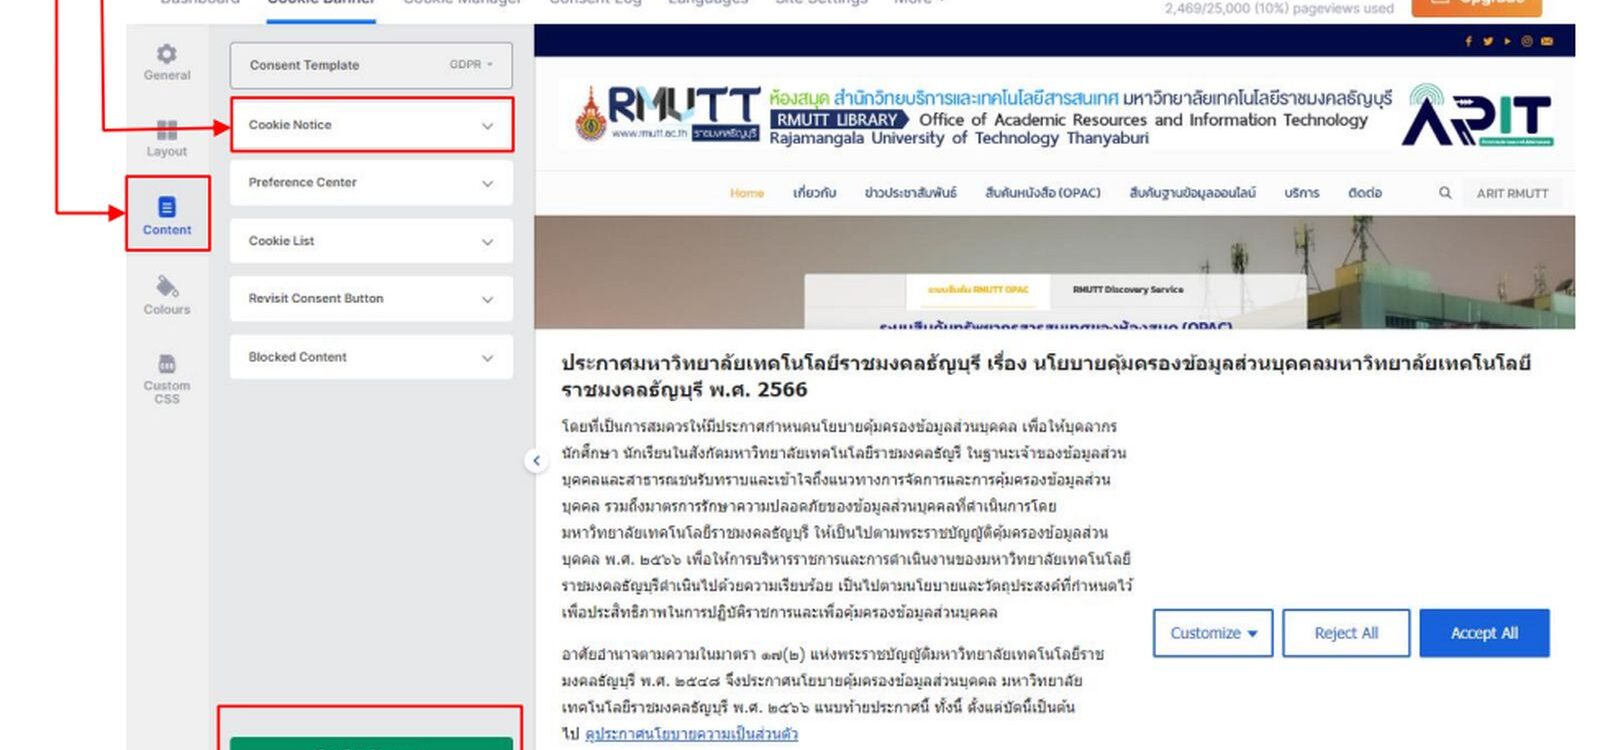Expand the Preference Center section
1600x750 pixels.
371,183
